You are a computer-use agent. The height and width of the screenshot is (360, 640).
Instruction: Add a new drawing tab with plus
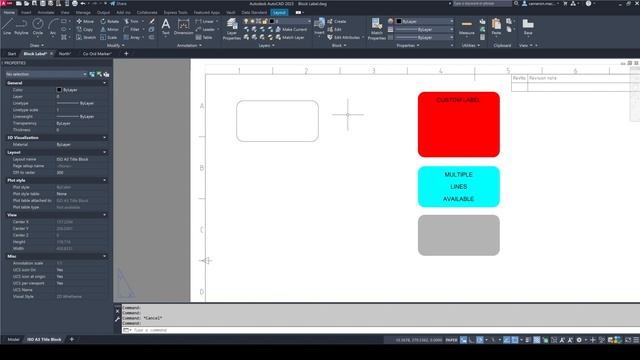coord(126,53)
